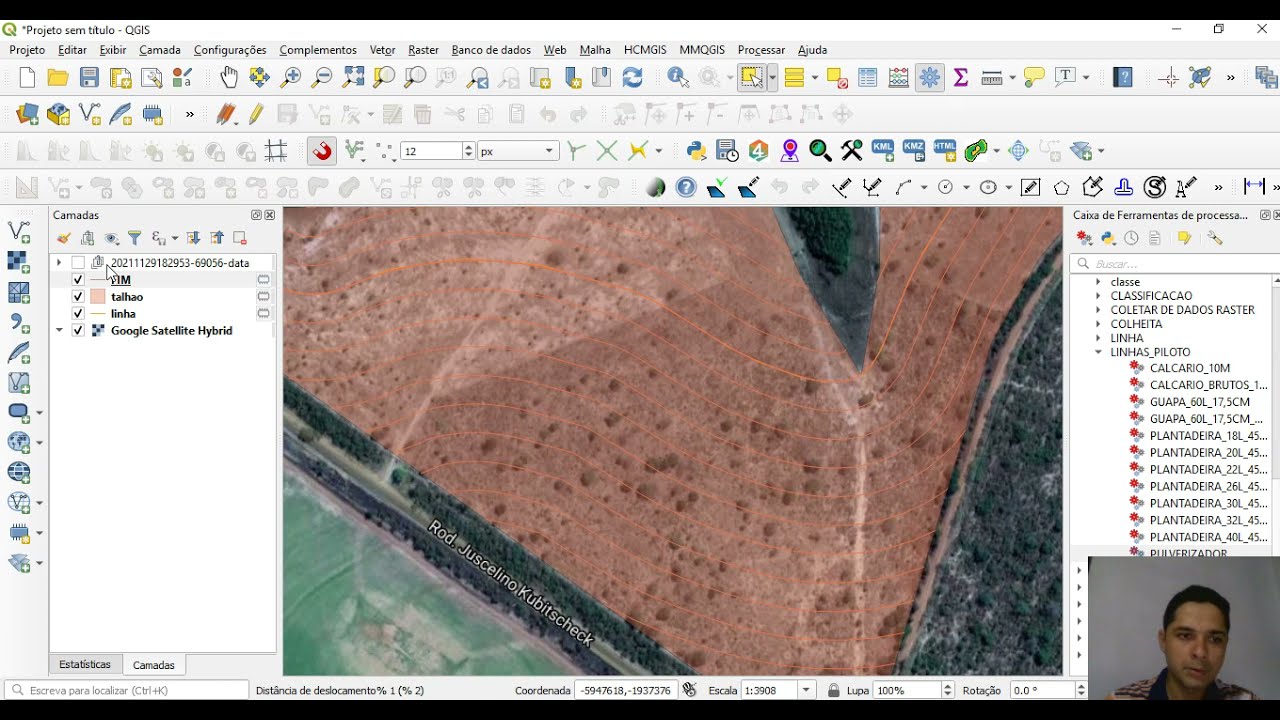The width and height of the screenshot is (1280, 720).
Task: Expand the 20211129182953-69056-data group
Action: 59,263
